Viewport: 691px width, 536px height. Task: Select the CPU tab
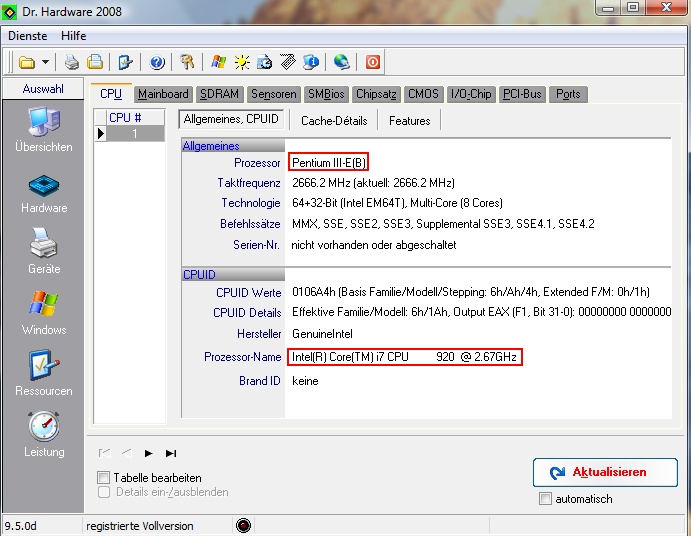click(111, 93)
